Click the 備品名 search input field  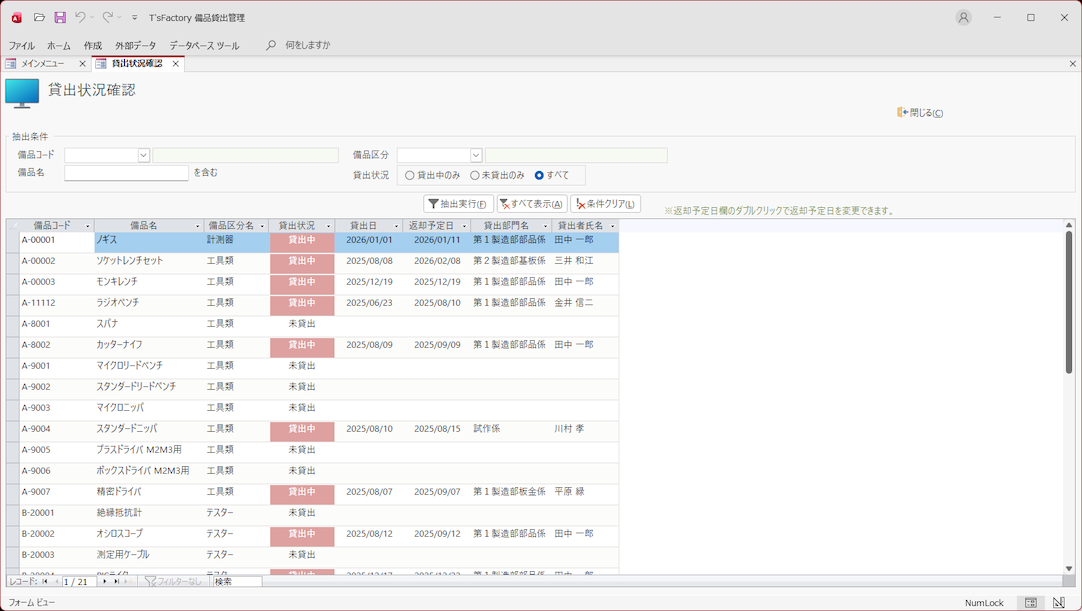(x=126, y=173)
